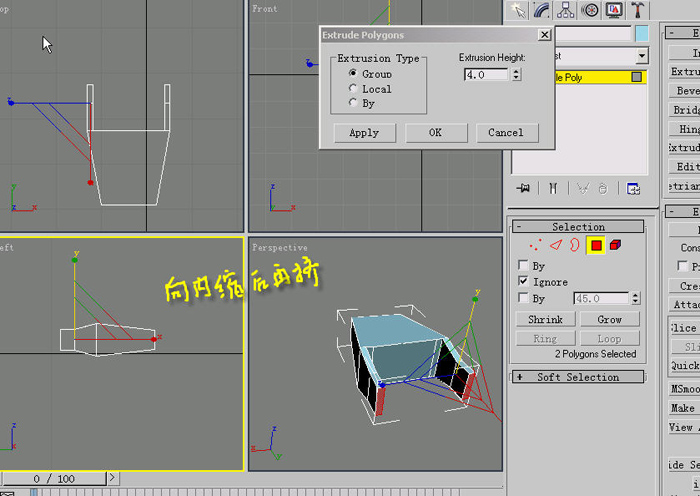This screenshot has height=496, width=700.
Task: Close the Extrude Polygons dialog
Action: [x=544, y=35]
